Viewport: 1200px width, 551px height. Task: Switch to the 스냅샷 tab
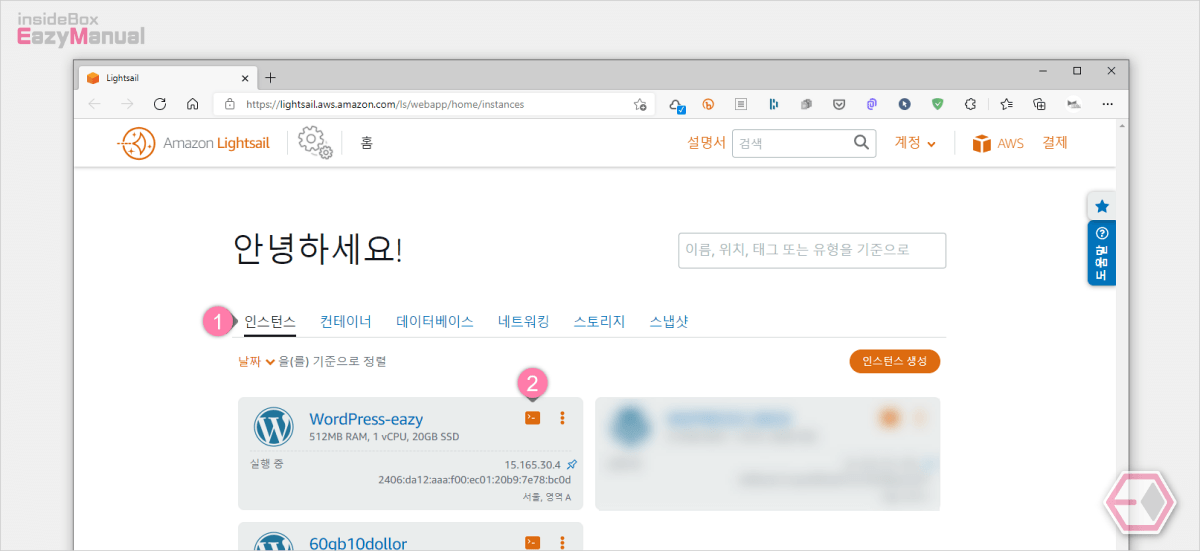click(x=668, y=322)
